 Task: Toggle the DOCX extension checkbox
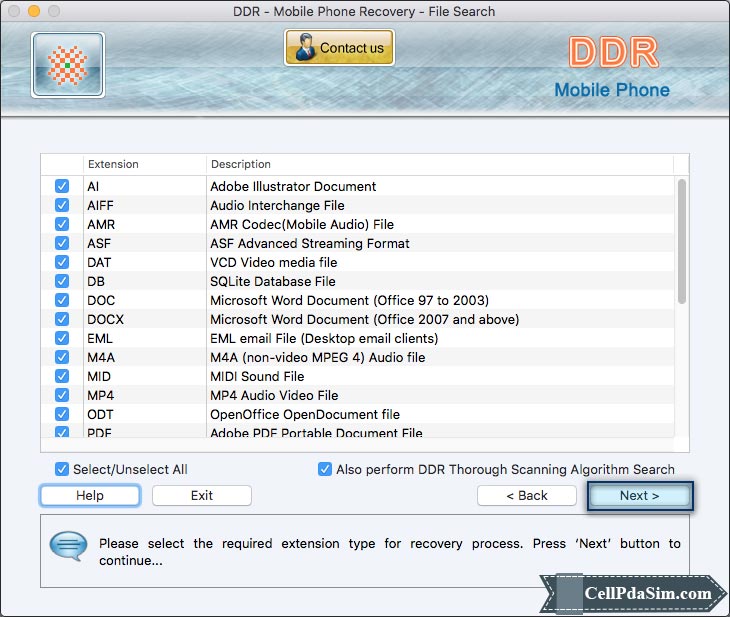(x=62, y=319)
